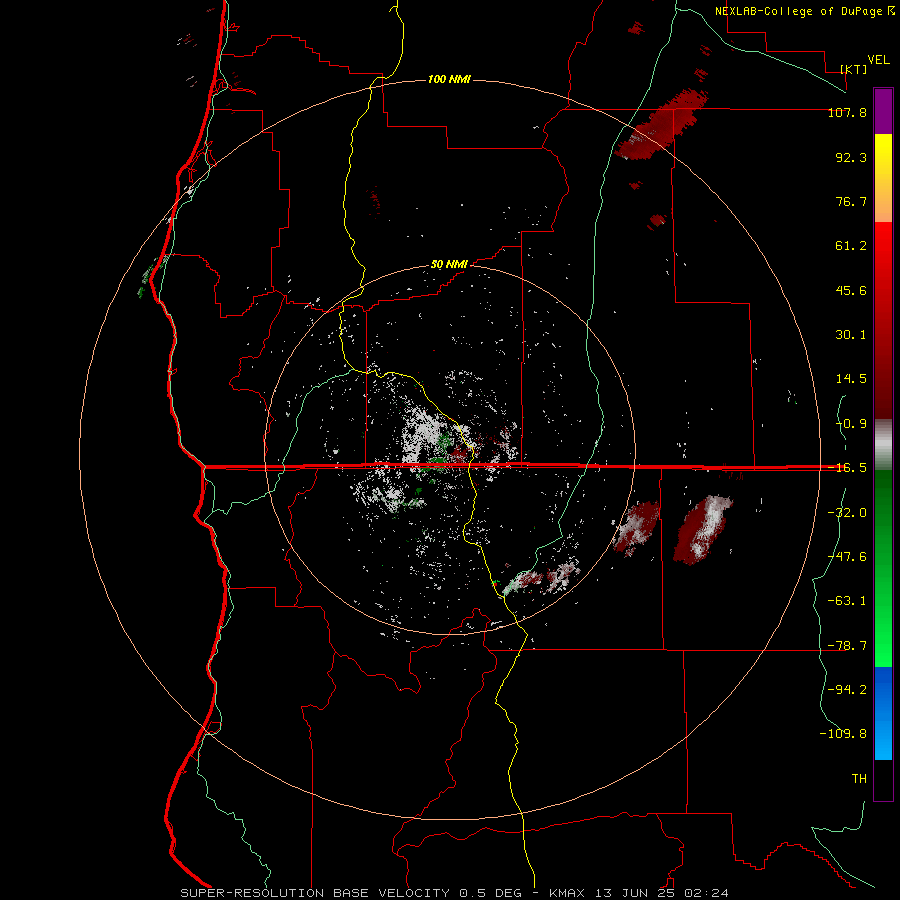Screen dimensions: 900x900
Task: Select the 92.3 value on velocity scale
Action: 851,157
